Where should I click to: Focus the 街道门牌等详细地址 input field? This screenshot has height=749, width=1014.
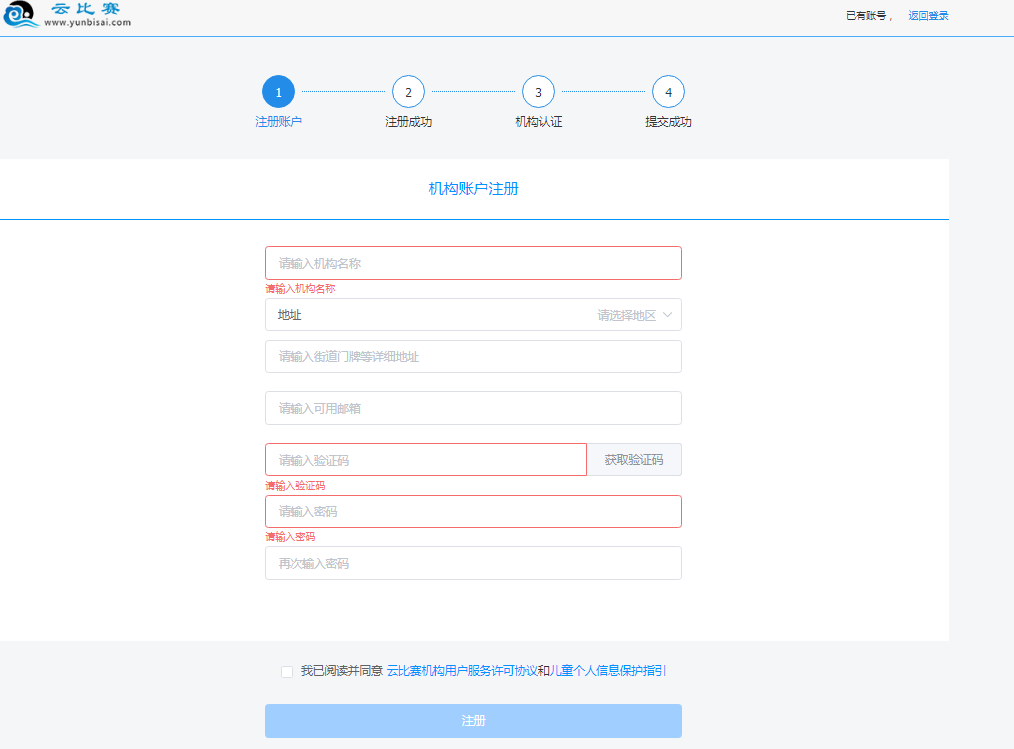(x=473, y=356)
